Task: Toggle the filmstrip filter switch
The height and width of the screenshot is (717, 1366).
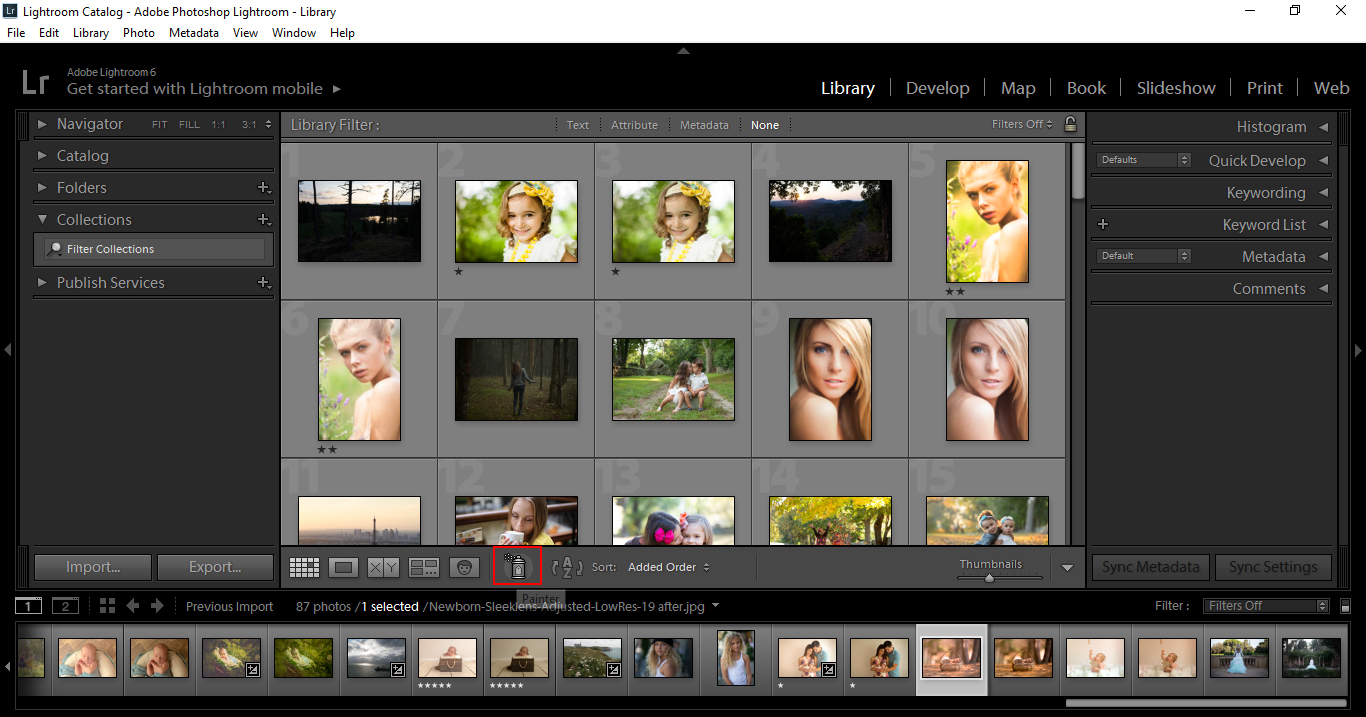Action: 1346,606
